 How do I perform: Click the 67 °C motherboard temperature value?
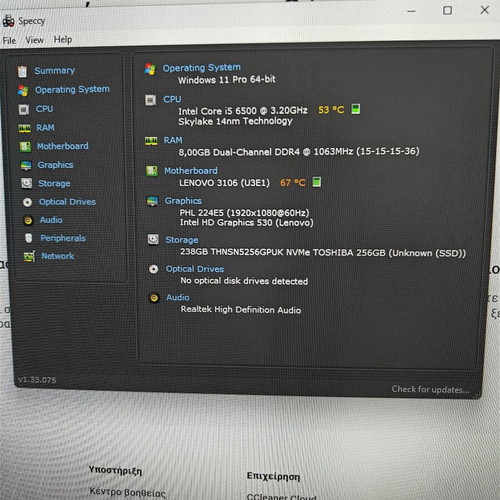coord(293,183)
